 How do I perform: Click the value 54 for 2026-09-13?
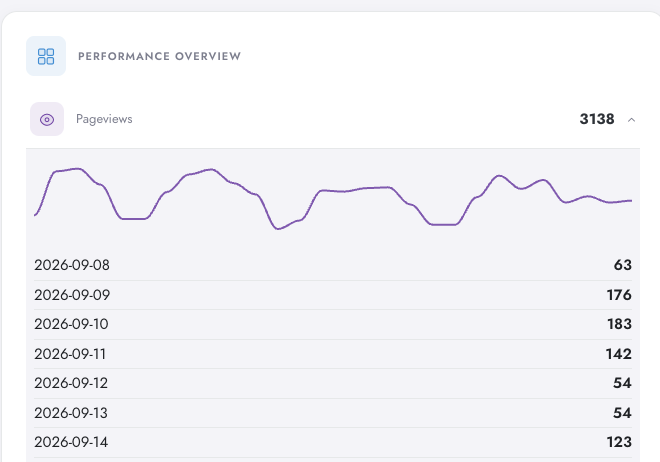coord(623,413)
